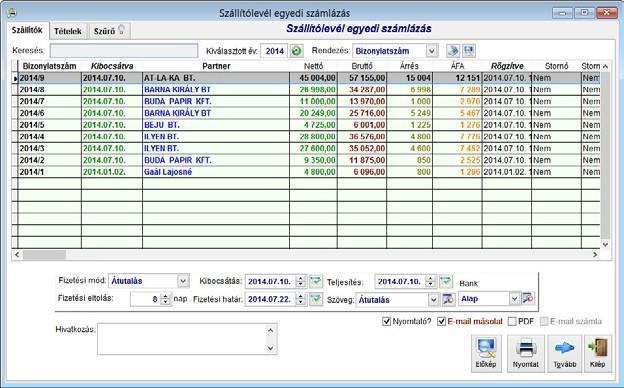The image size is (624, 388).
Task: Click the Fizetési eltolás days spinner
Action: point(166,299)
